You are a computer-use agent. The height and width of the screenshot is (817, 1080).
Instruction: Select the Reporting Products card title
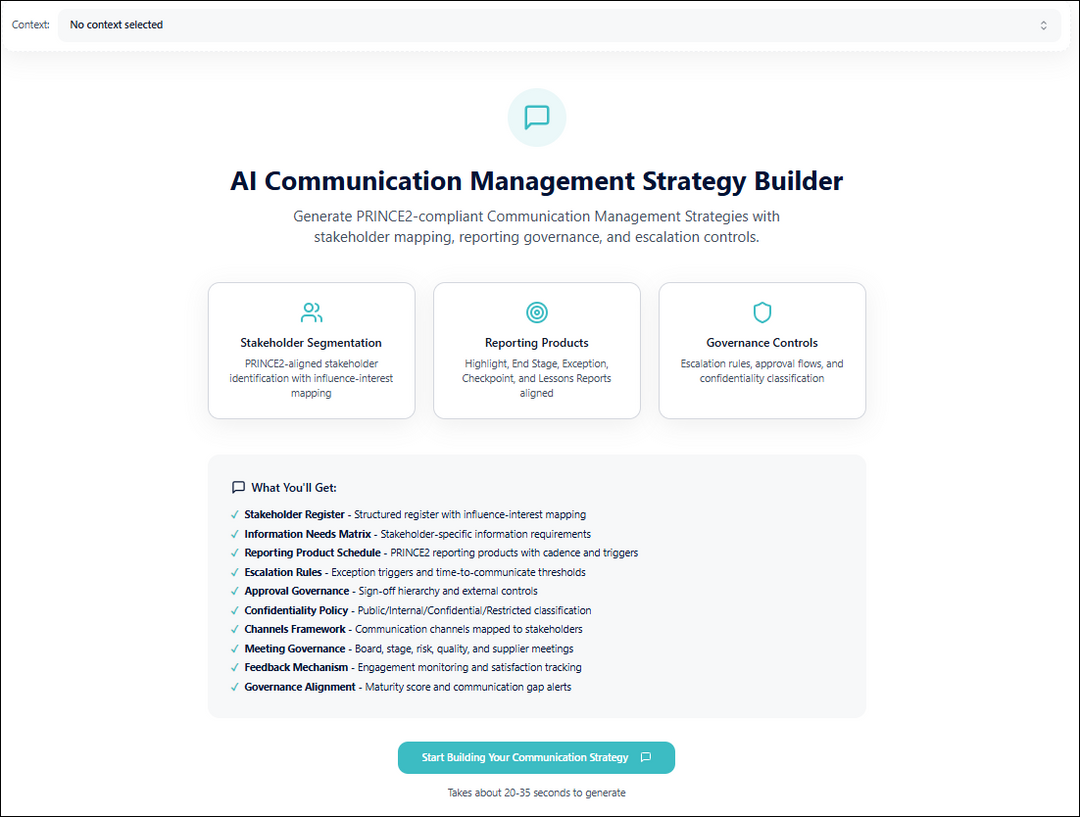tap(537, 343)
